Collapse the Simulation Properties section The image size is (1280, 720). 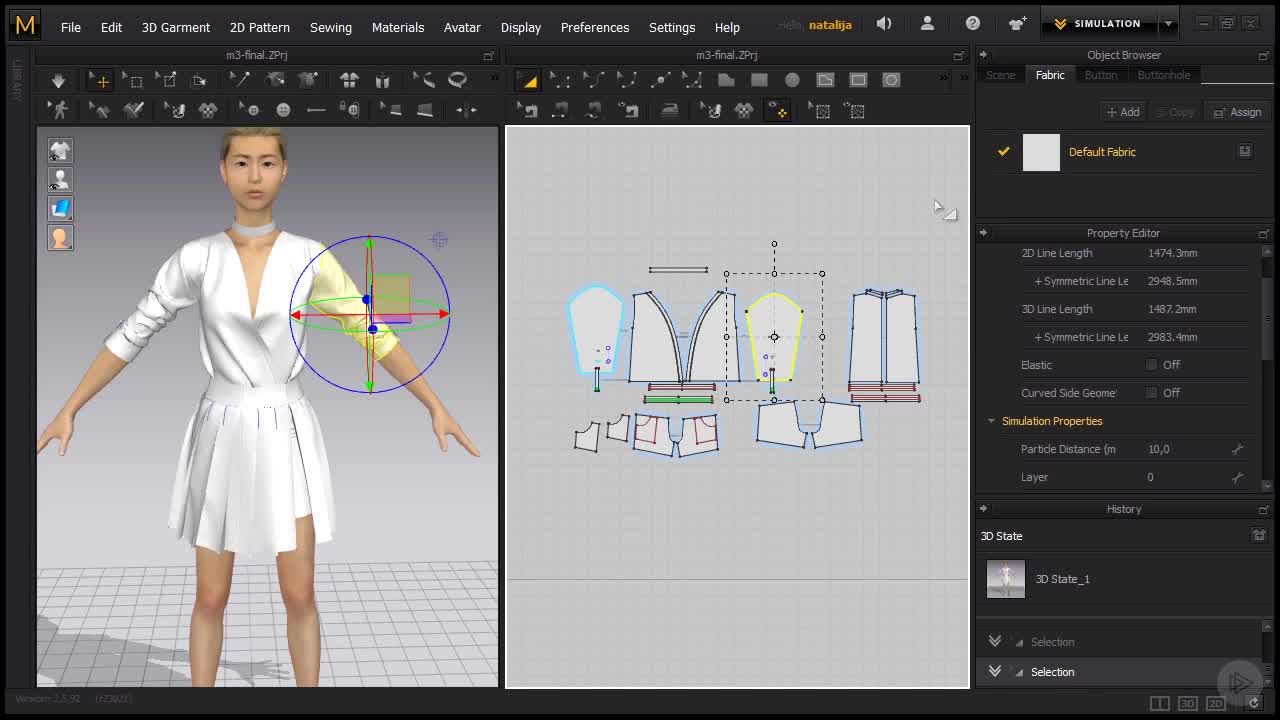(992, 421)
